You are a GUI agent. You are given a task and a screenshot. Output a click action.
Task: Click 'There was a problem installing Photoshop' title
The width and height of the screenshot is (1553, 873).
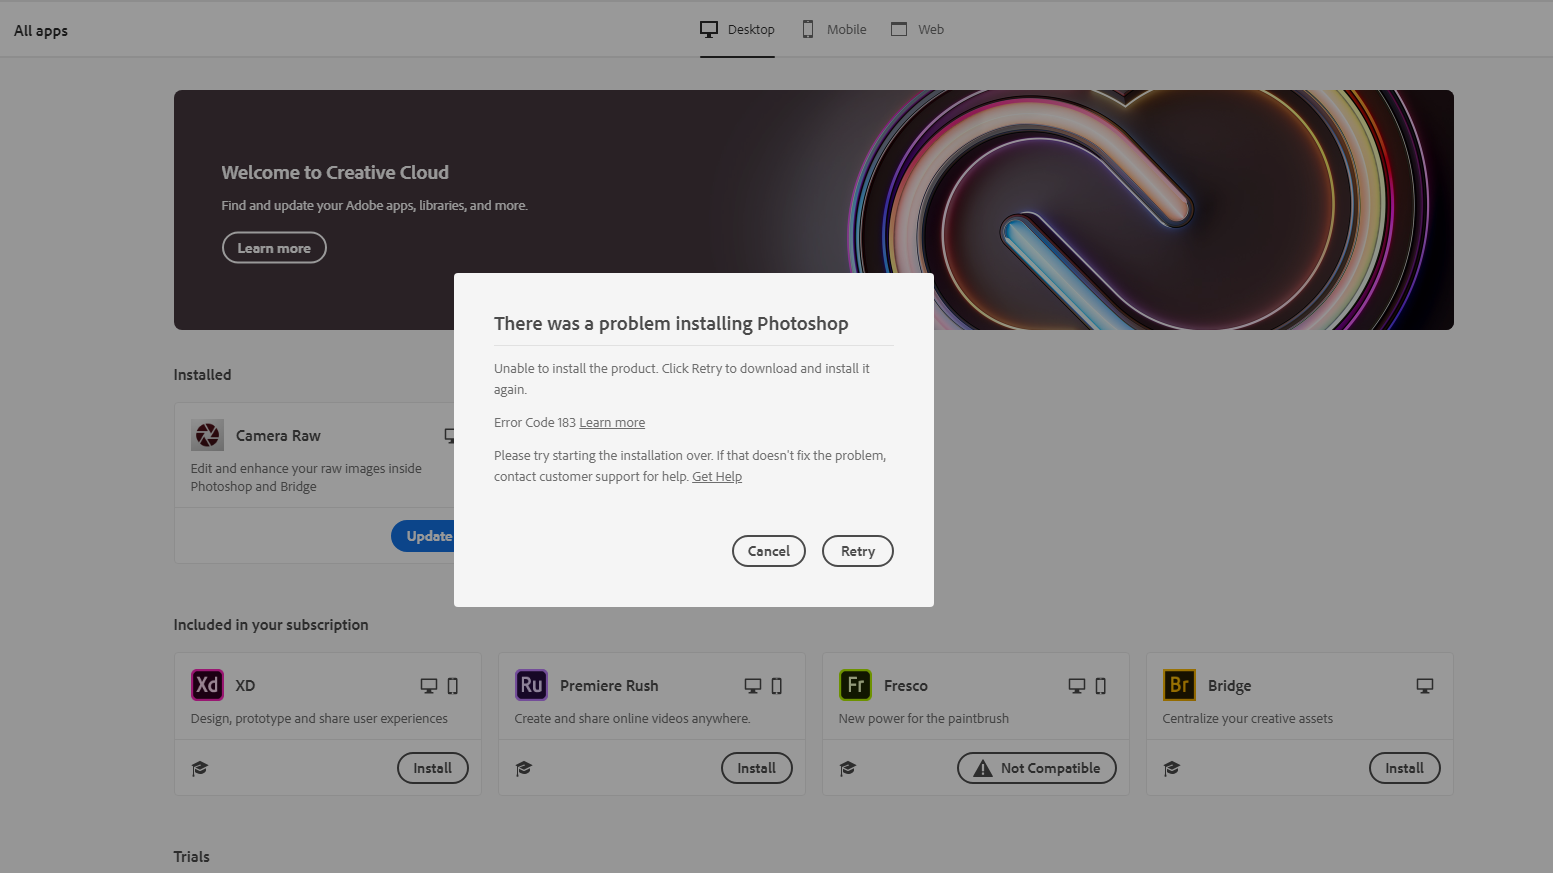click(671, 324)
